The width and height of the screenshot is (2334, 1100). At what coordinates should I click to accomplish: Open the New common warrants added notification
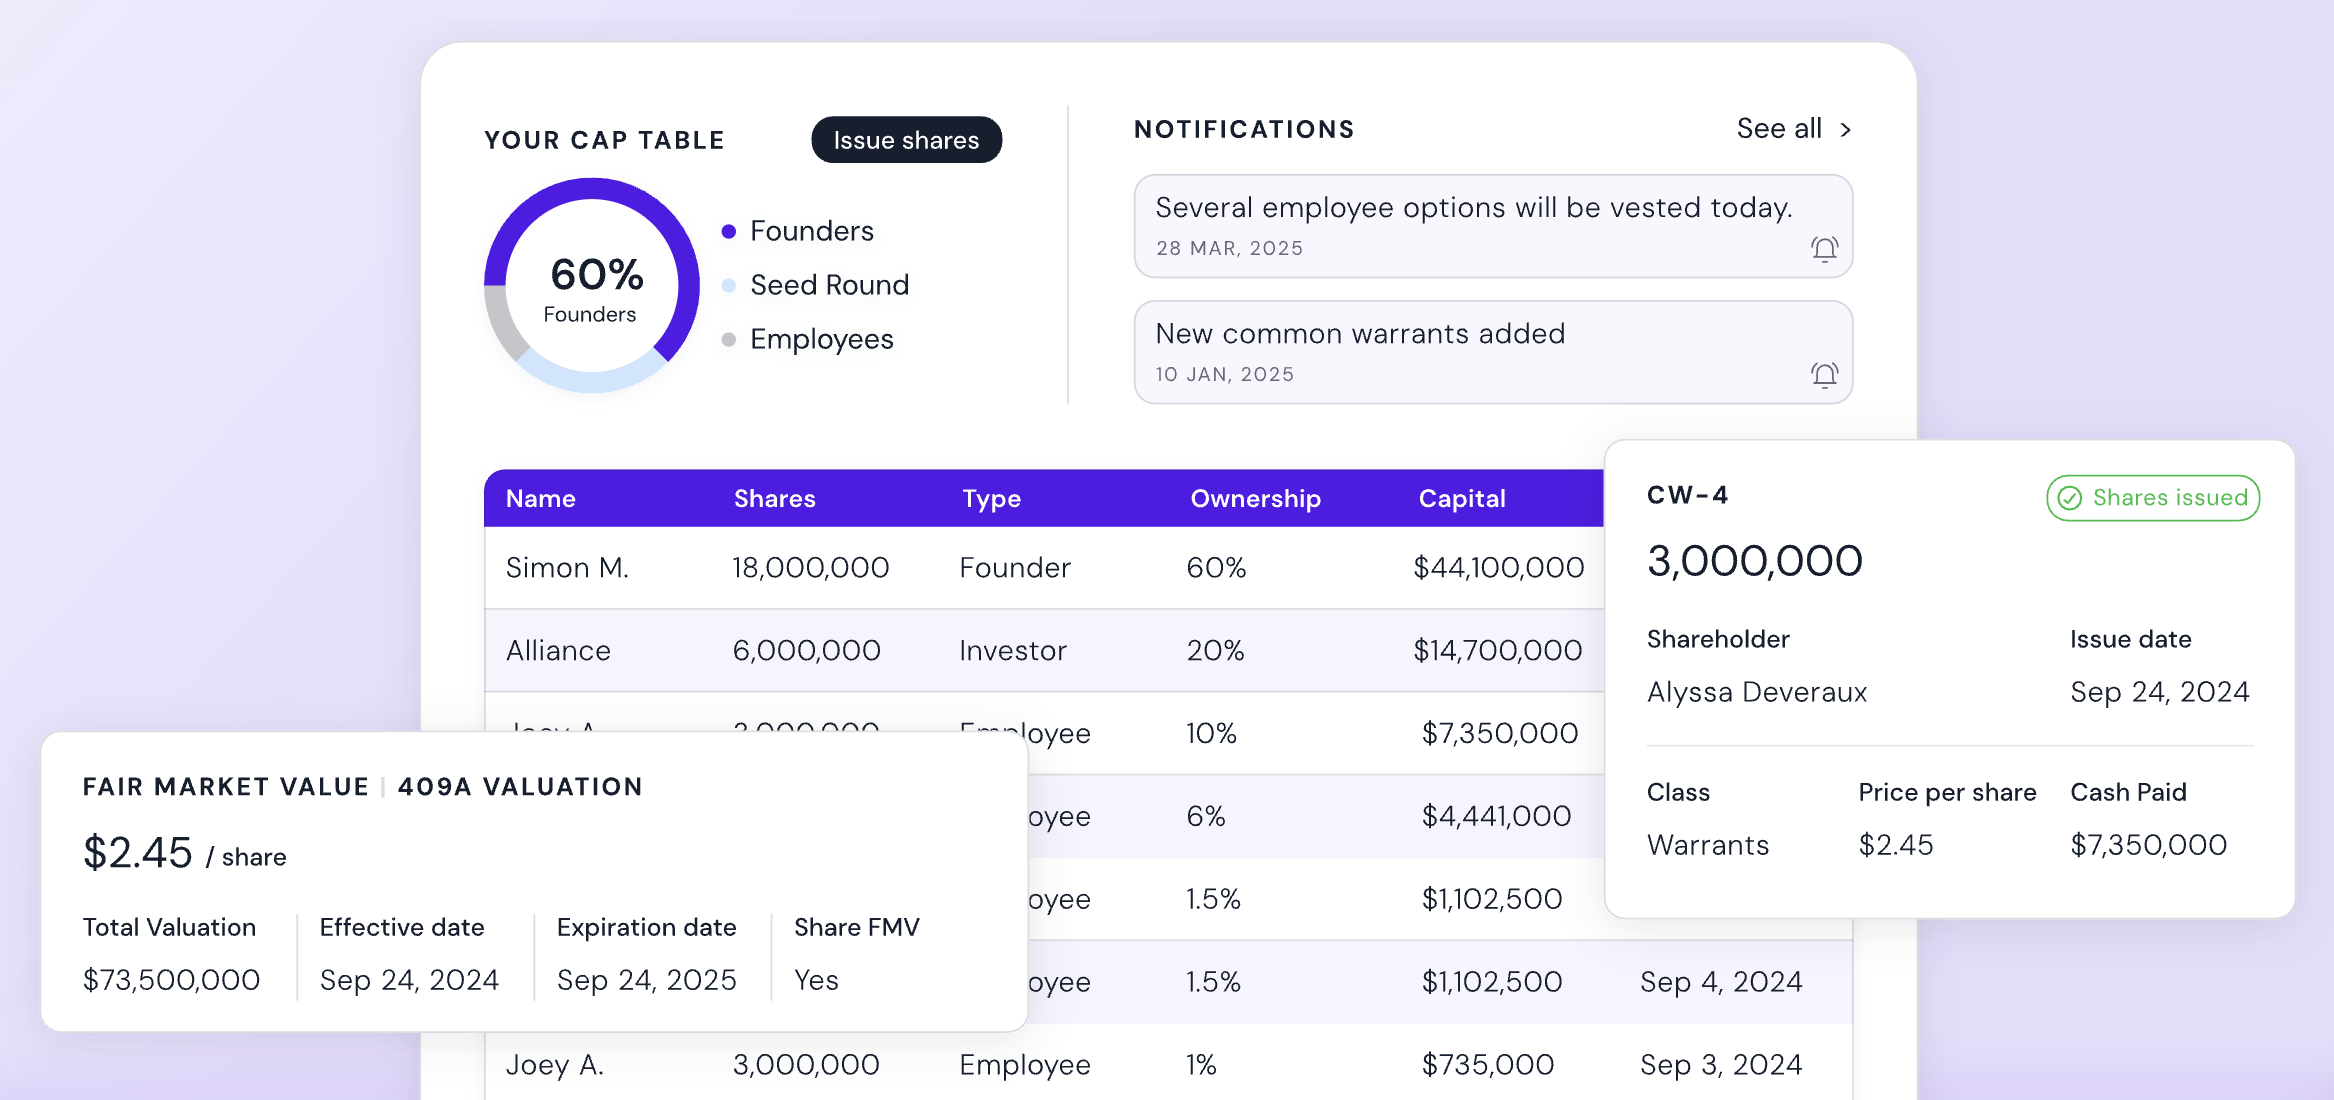[1493, 352]
